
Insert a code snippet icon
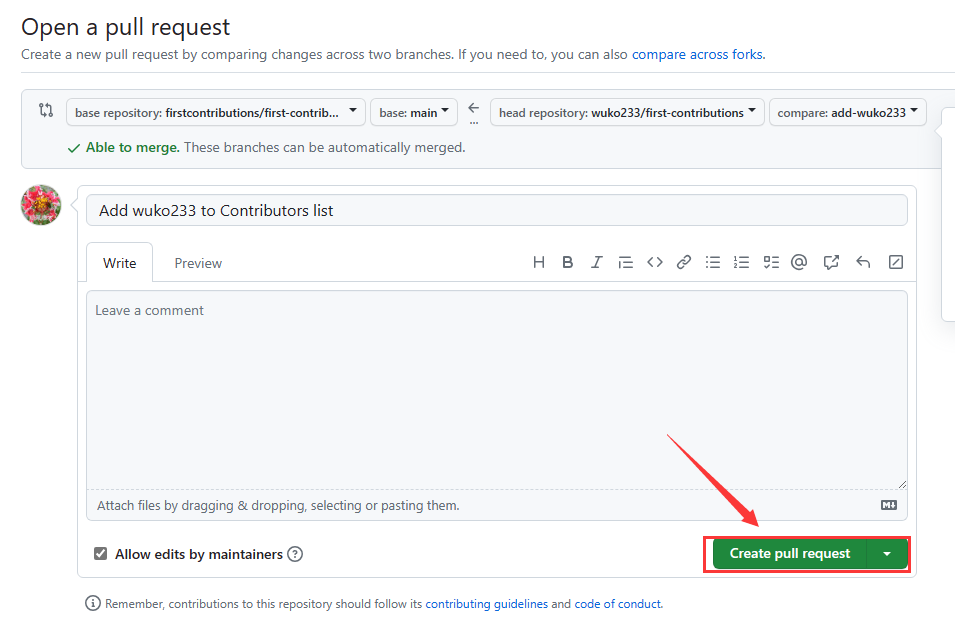655,263
